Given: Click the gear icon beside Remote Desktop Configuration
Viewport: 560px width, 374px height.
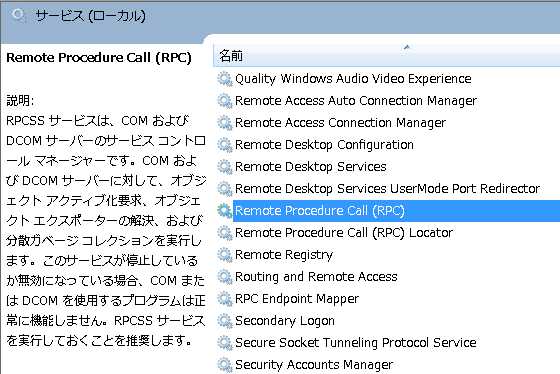Looking at the screenshot, I should pos(225,145).
